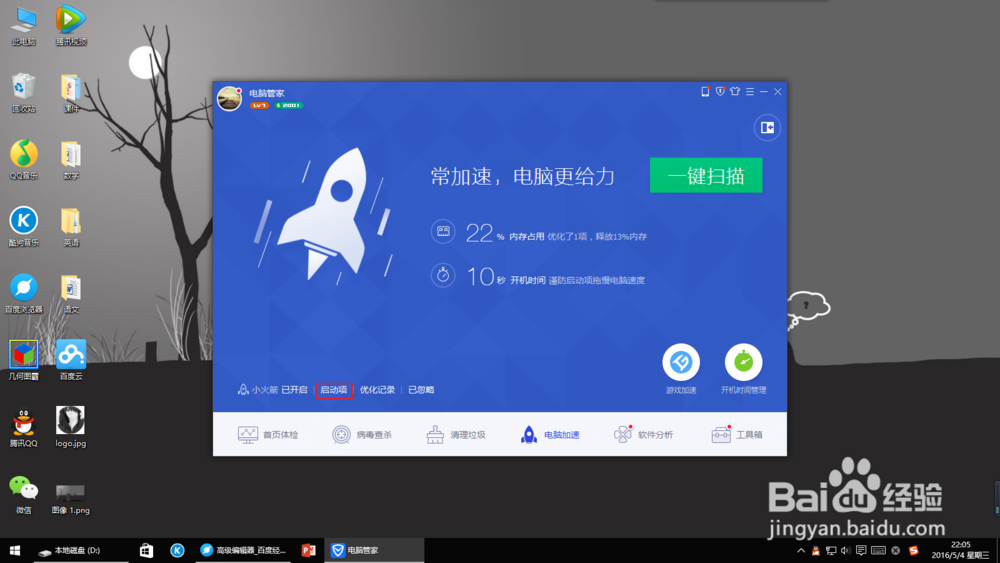
Task: Click the orange LV7 level badge
Action: coord(260,105)
